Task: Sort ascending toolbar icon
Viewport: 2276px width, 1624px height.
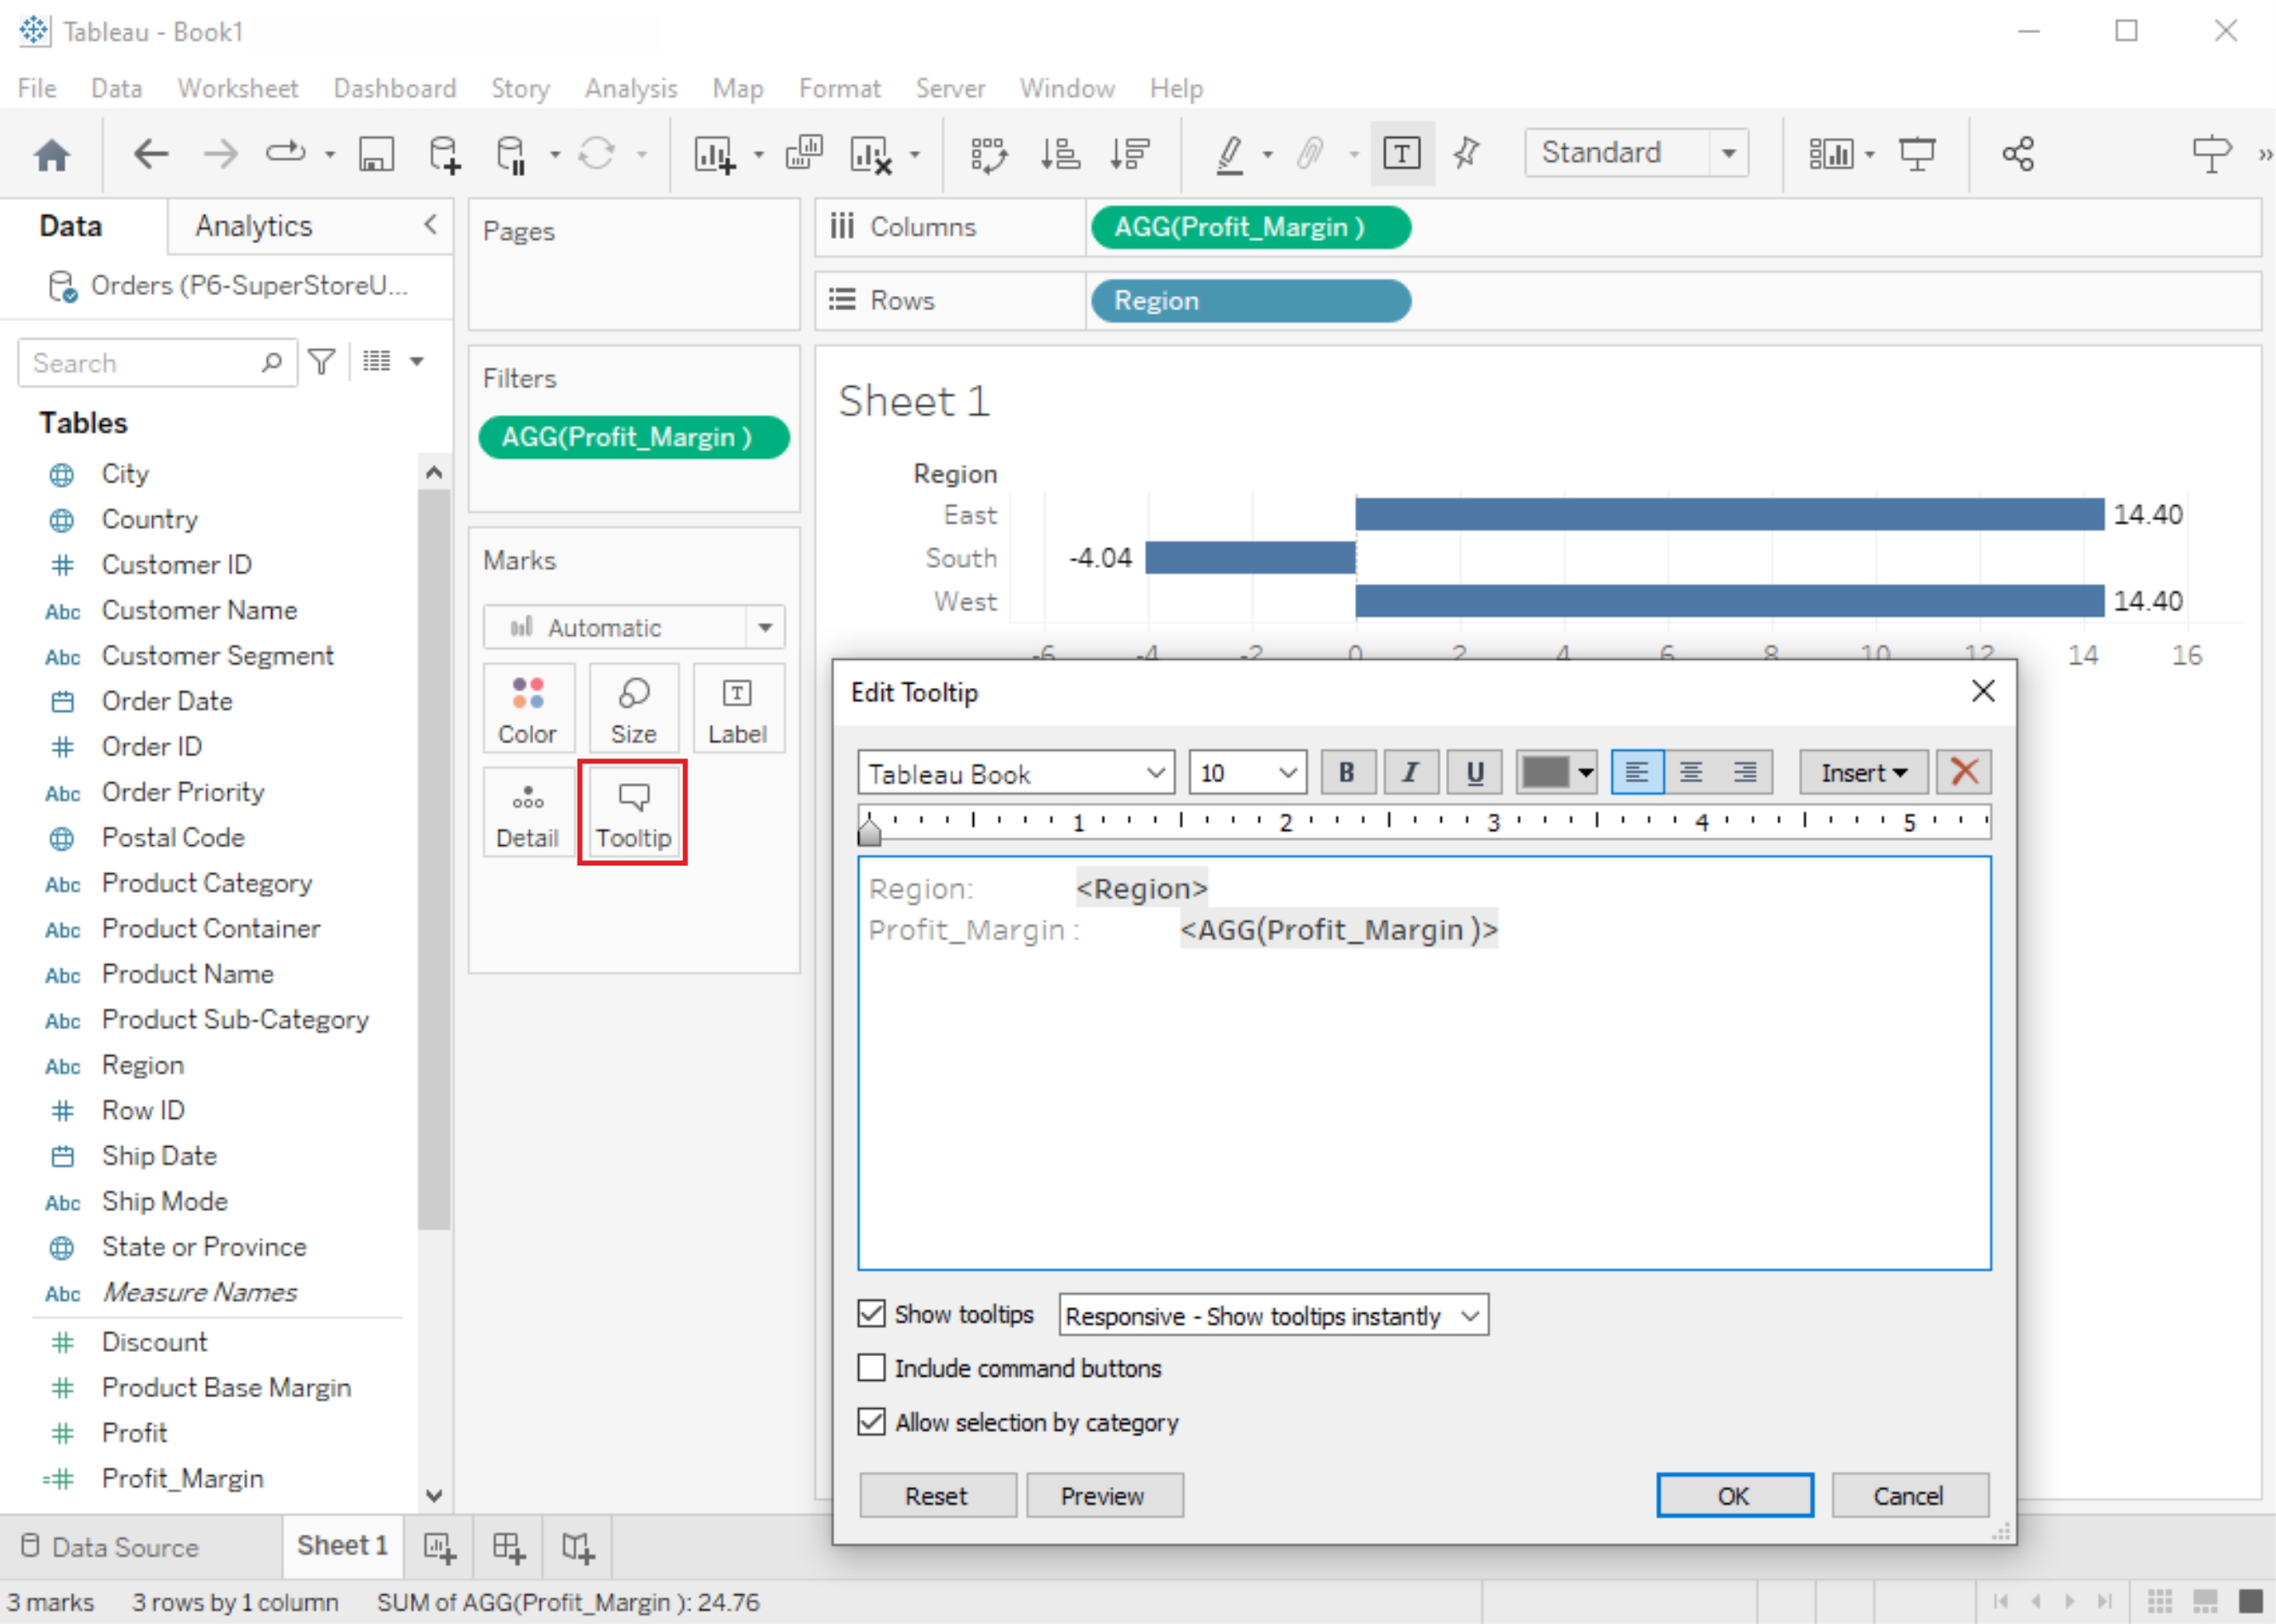Action: click(1059, 154)
